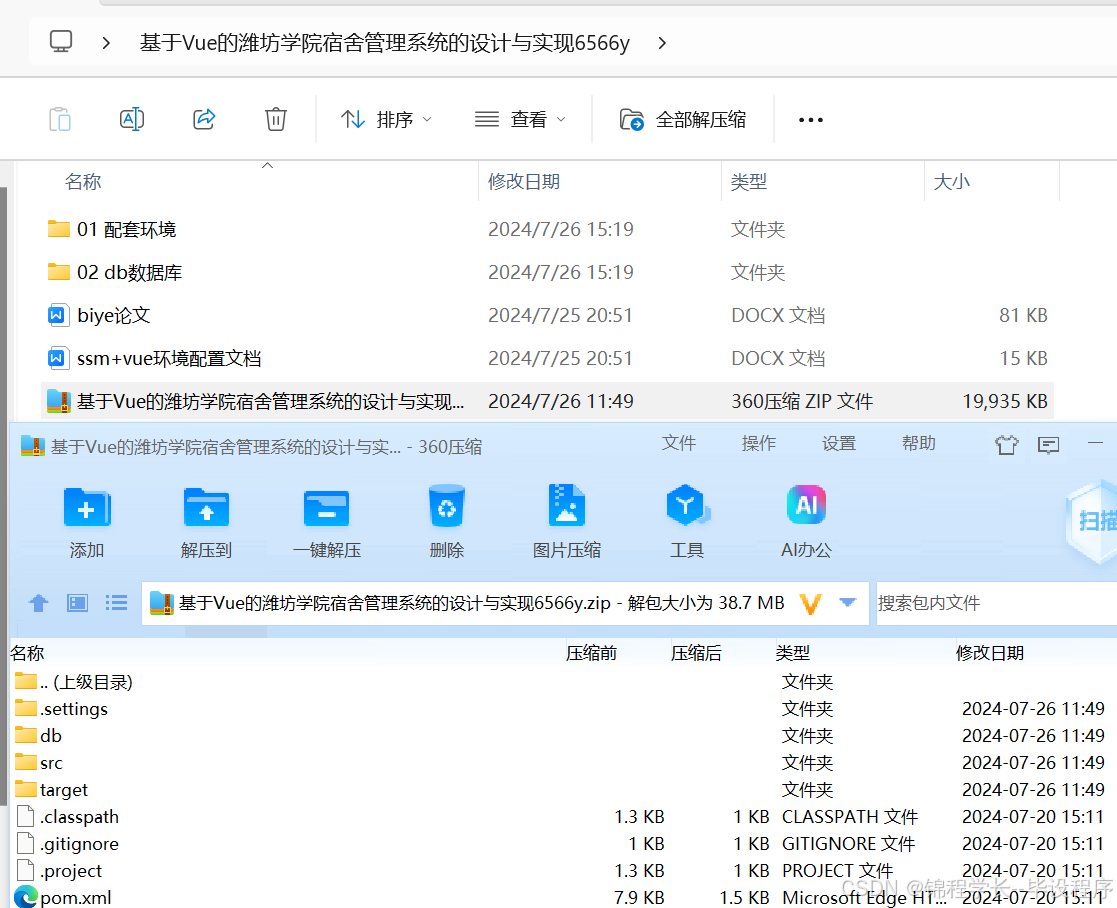Click the up-arrow parent directory icon
This screenshot has width=1117, height=908.
(38, 603)
